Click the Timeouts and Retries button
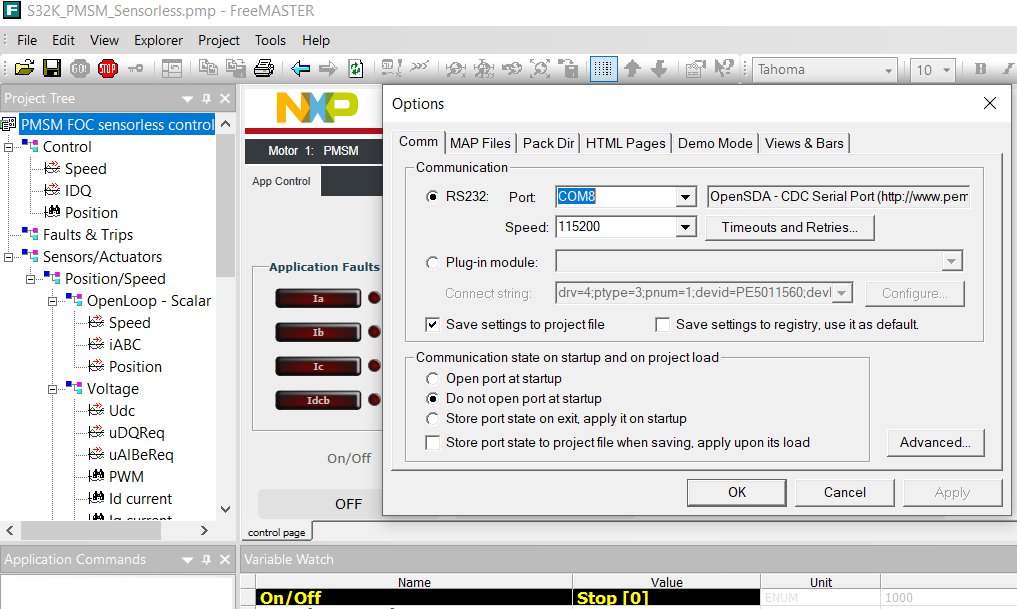 coord(790,227)
